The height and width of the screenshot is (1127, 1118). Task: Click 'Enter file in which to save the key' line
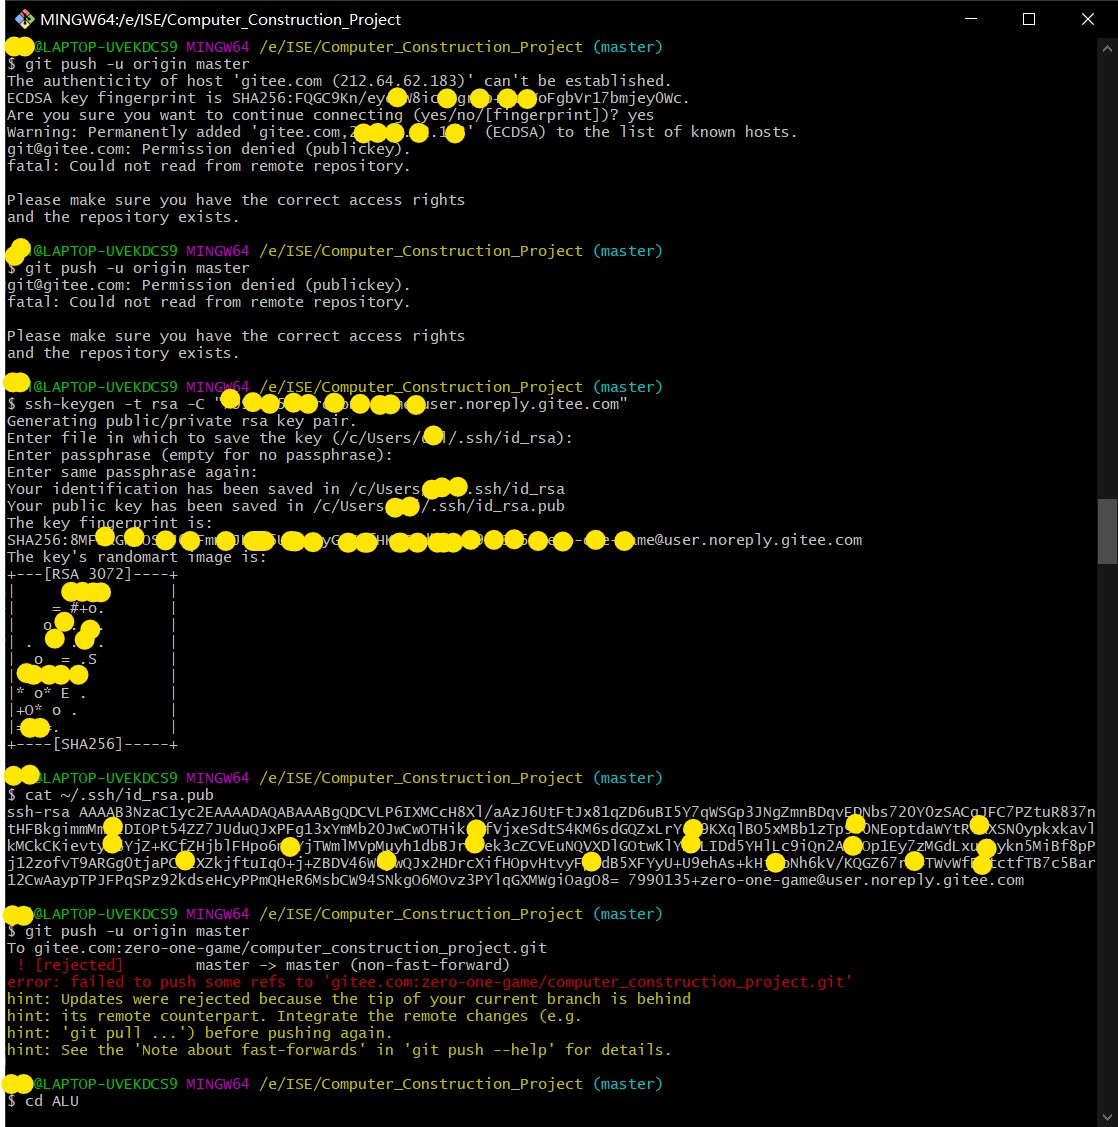[x=290, y=438]
